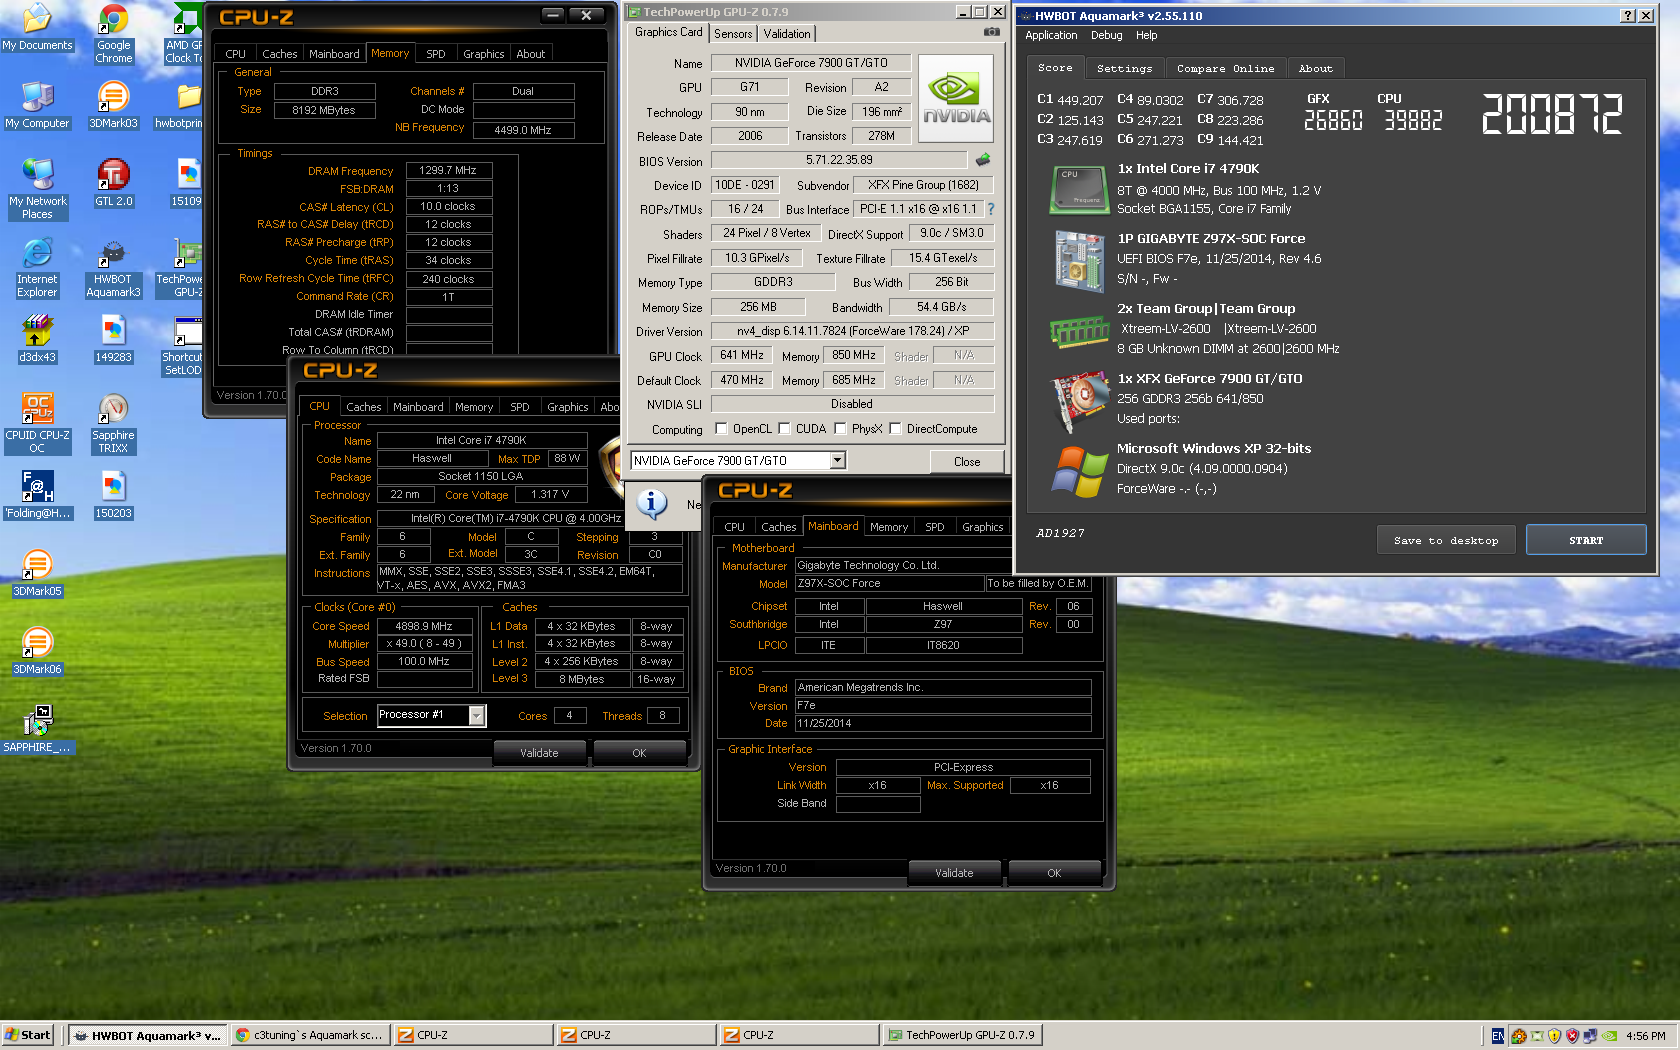Click CPU chip image in Aquamark
The height and width of the screenshot is (1050, 1680).
point(1079,189)
